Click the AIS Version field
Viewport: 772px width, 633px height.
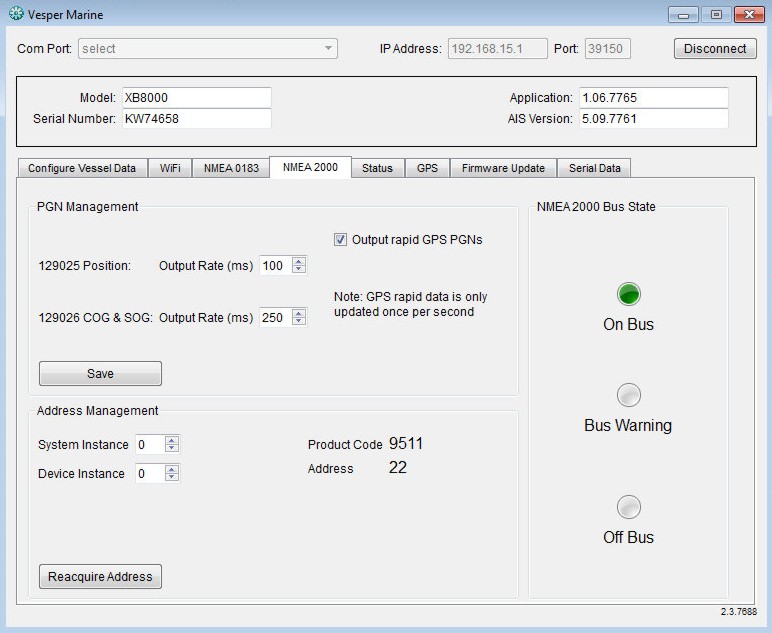click(654, 119)
